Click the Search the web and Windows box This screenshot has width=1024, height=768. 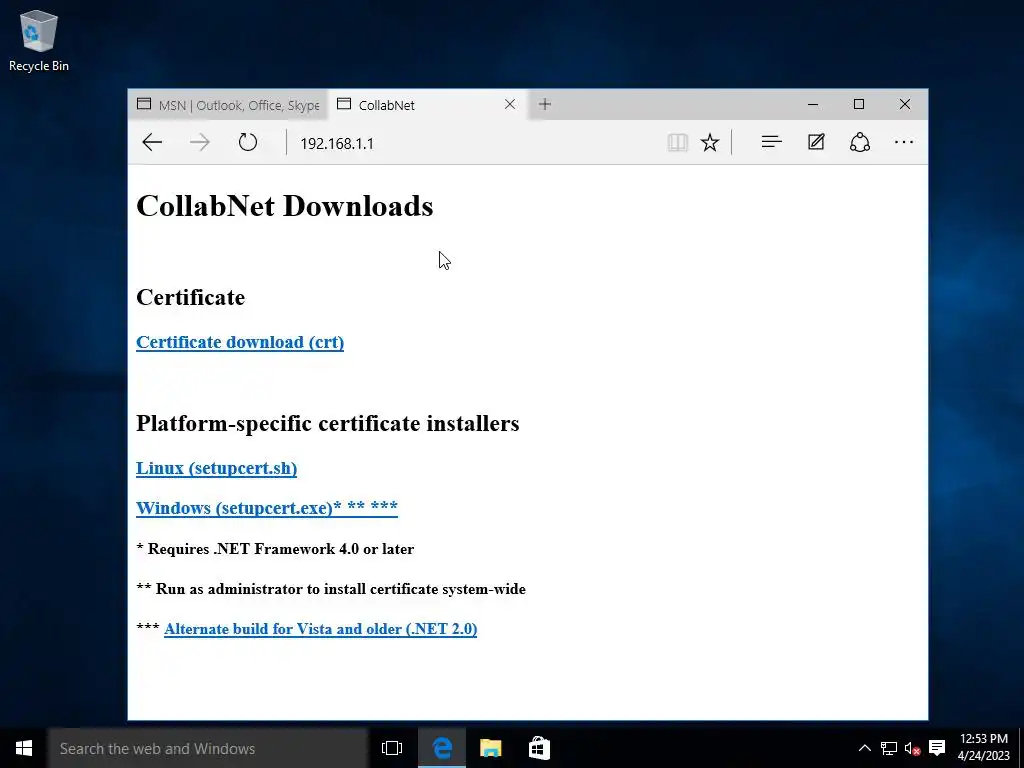coord(208,748)
